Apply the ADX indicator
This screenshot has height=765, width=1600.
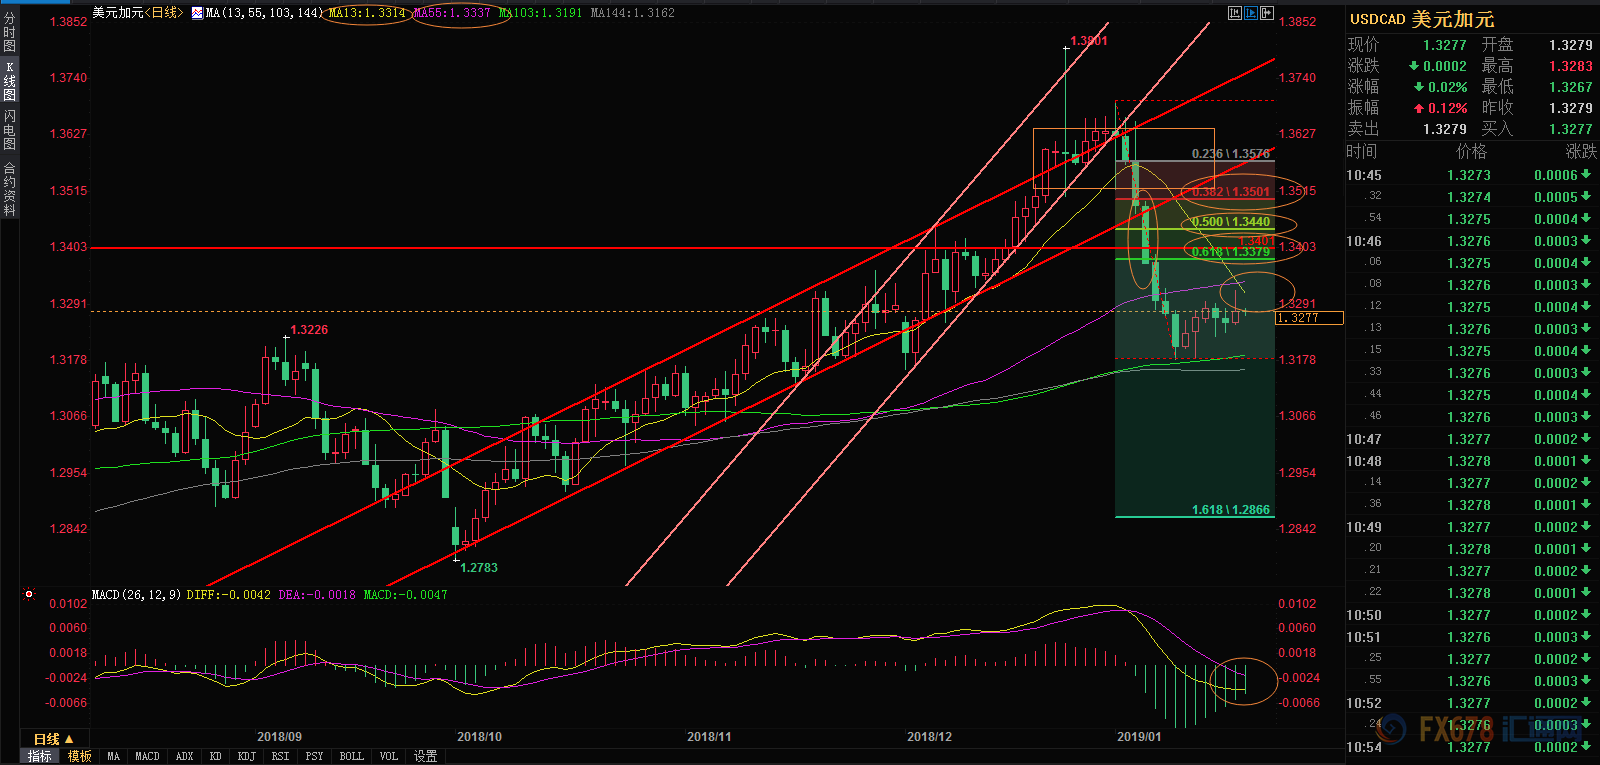[x=184, y=756]
